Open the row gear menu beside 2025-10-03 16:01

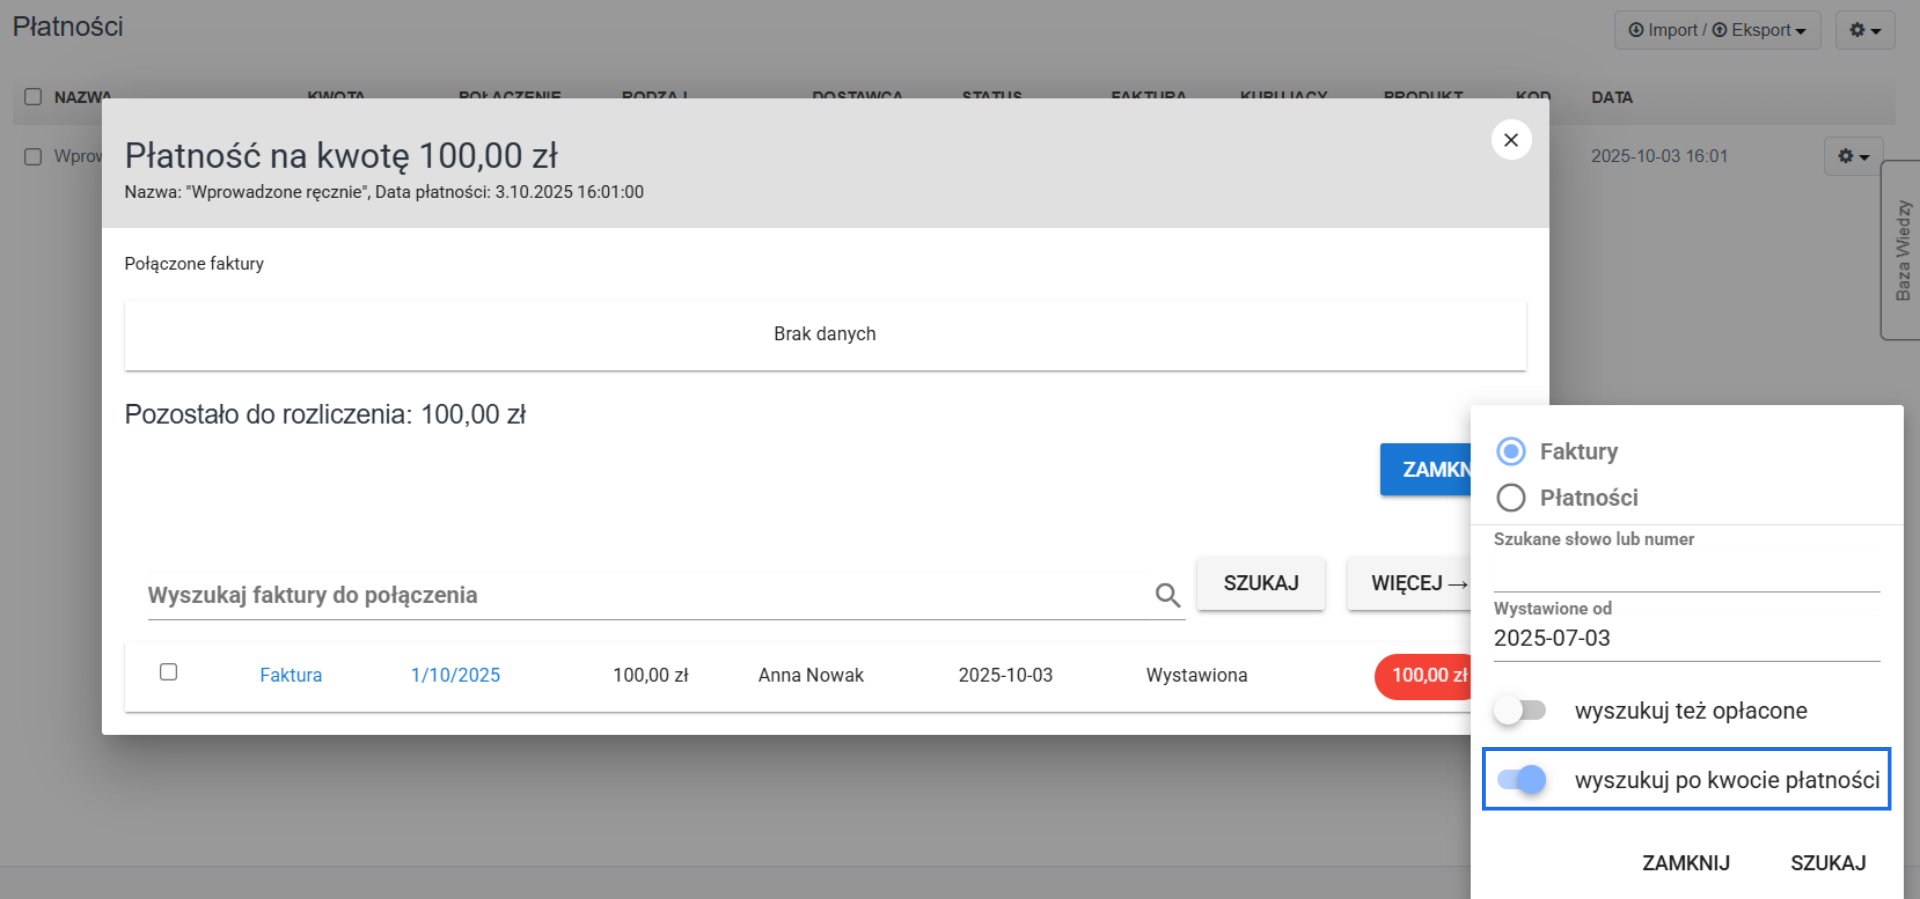click(1853, 156)
